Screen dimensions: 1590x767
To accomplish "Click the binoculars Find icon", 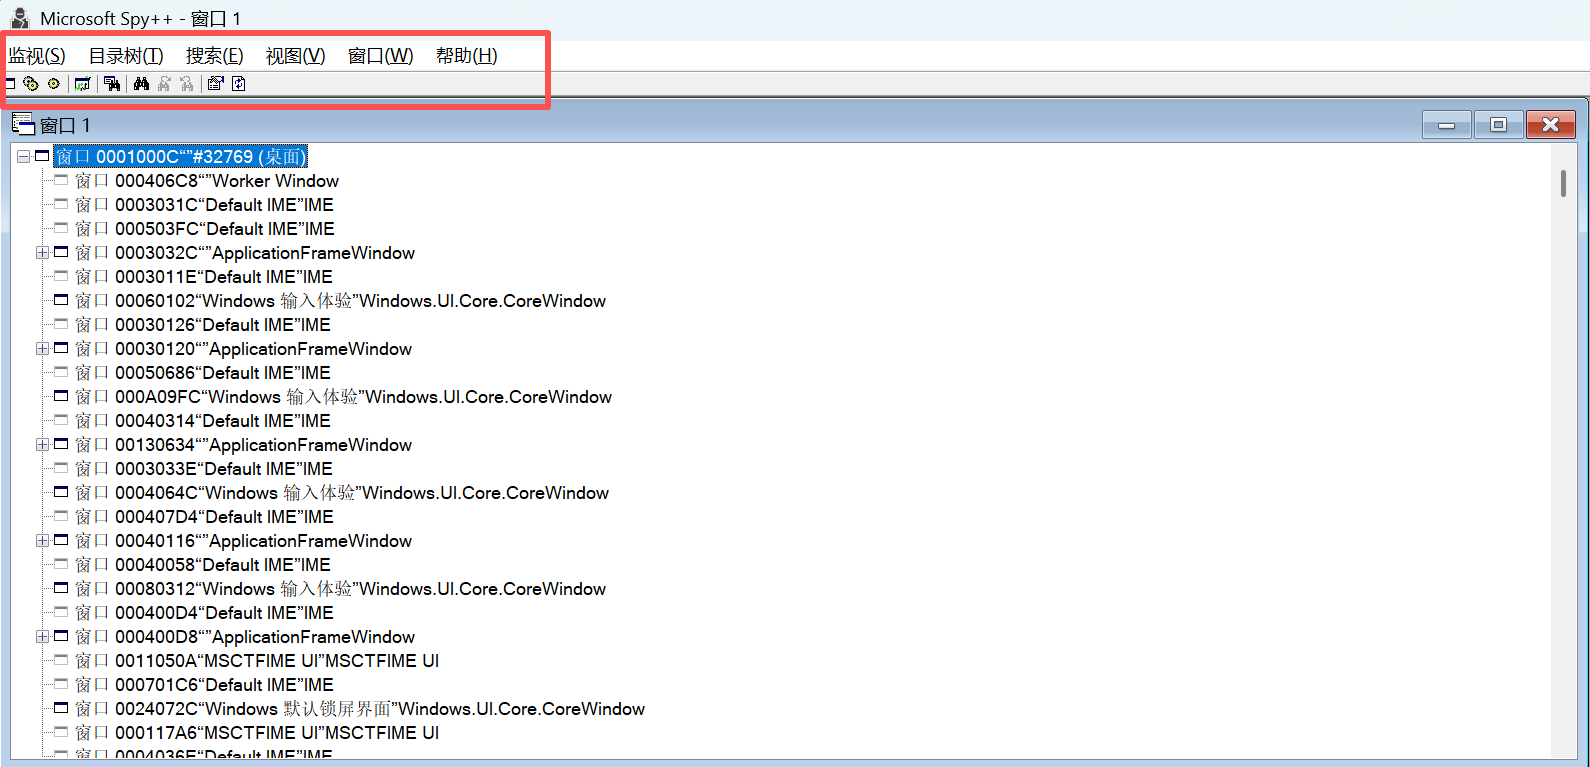I will [x=141, y=84].
